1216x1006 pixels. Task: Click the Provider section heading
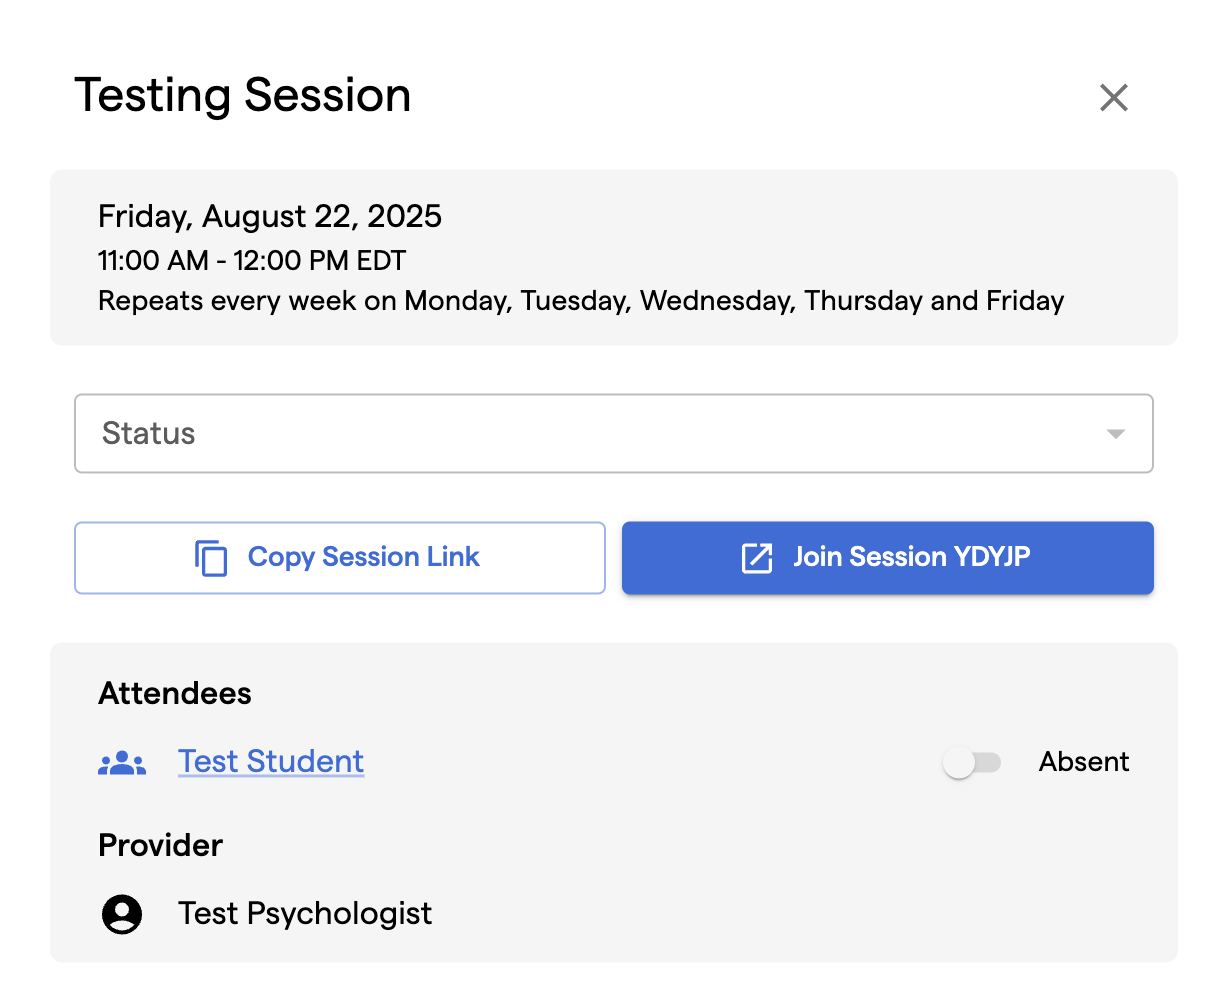pyautogui.click(x=160, y=845)
